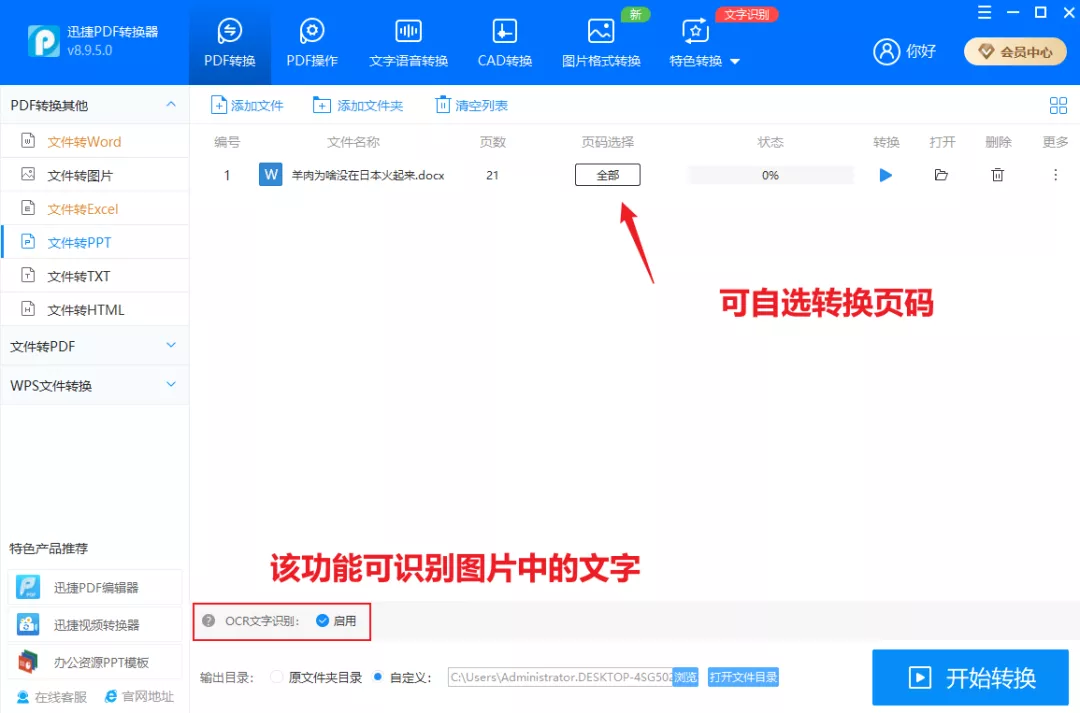Open output folder icon for docx row
Viewport: 1080px width, 713px height.
pos(941,175)
